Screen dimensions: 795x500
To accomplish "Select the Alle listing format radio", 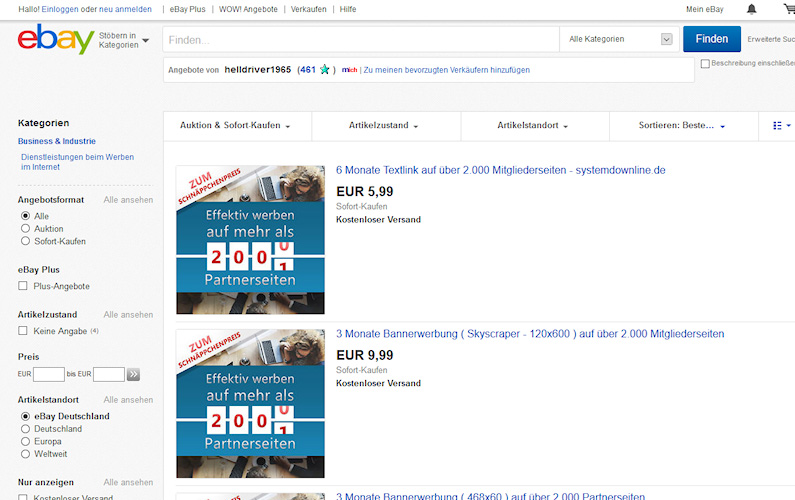I will 25,216.
